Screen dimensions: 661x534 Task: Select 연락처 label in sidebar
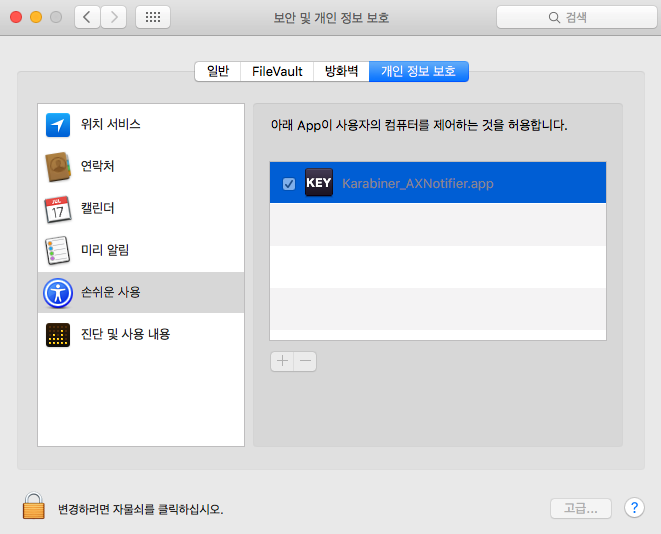click(x=97, y=166)
